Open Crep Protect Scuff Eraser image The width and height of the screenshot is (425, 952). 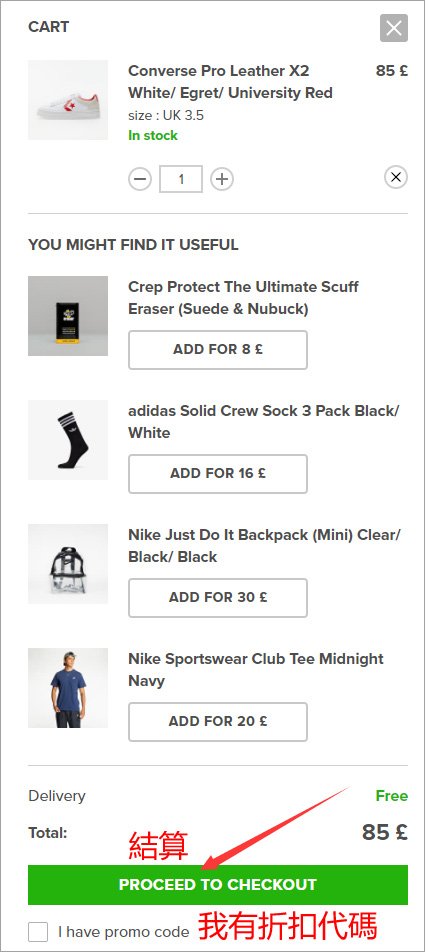pyautogui.click(x=68, y=316)
